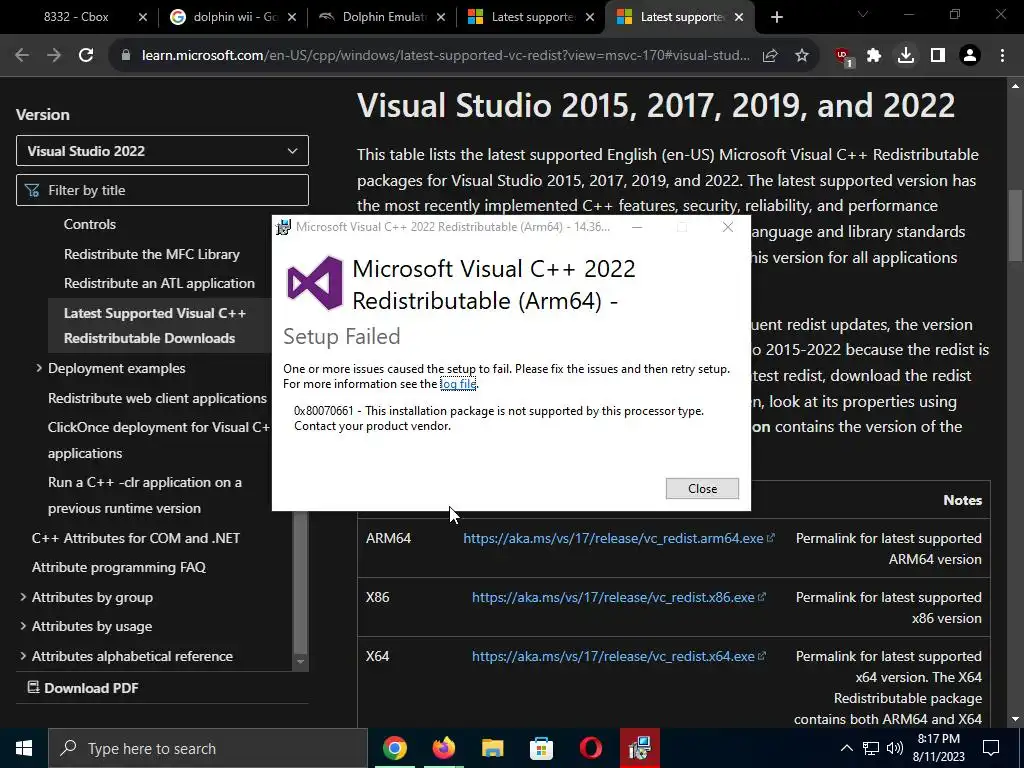Switch to the 8332 - Cbox tab
1024x768 pixels.
76,18
